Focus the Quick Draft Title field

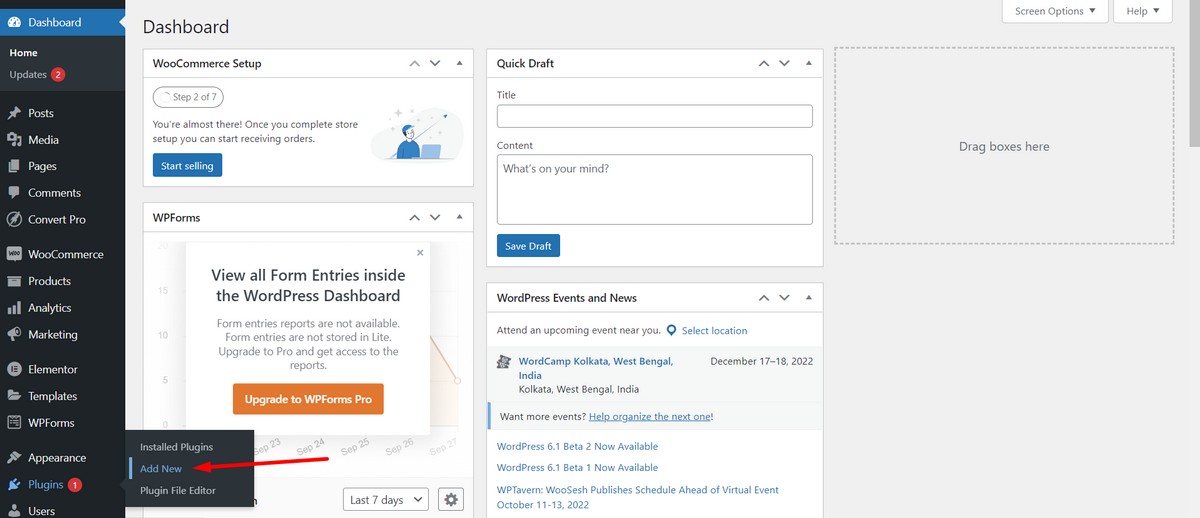(655, 116)
